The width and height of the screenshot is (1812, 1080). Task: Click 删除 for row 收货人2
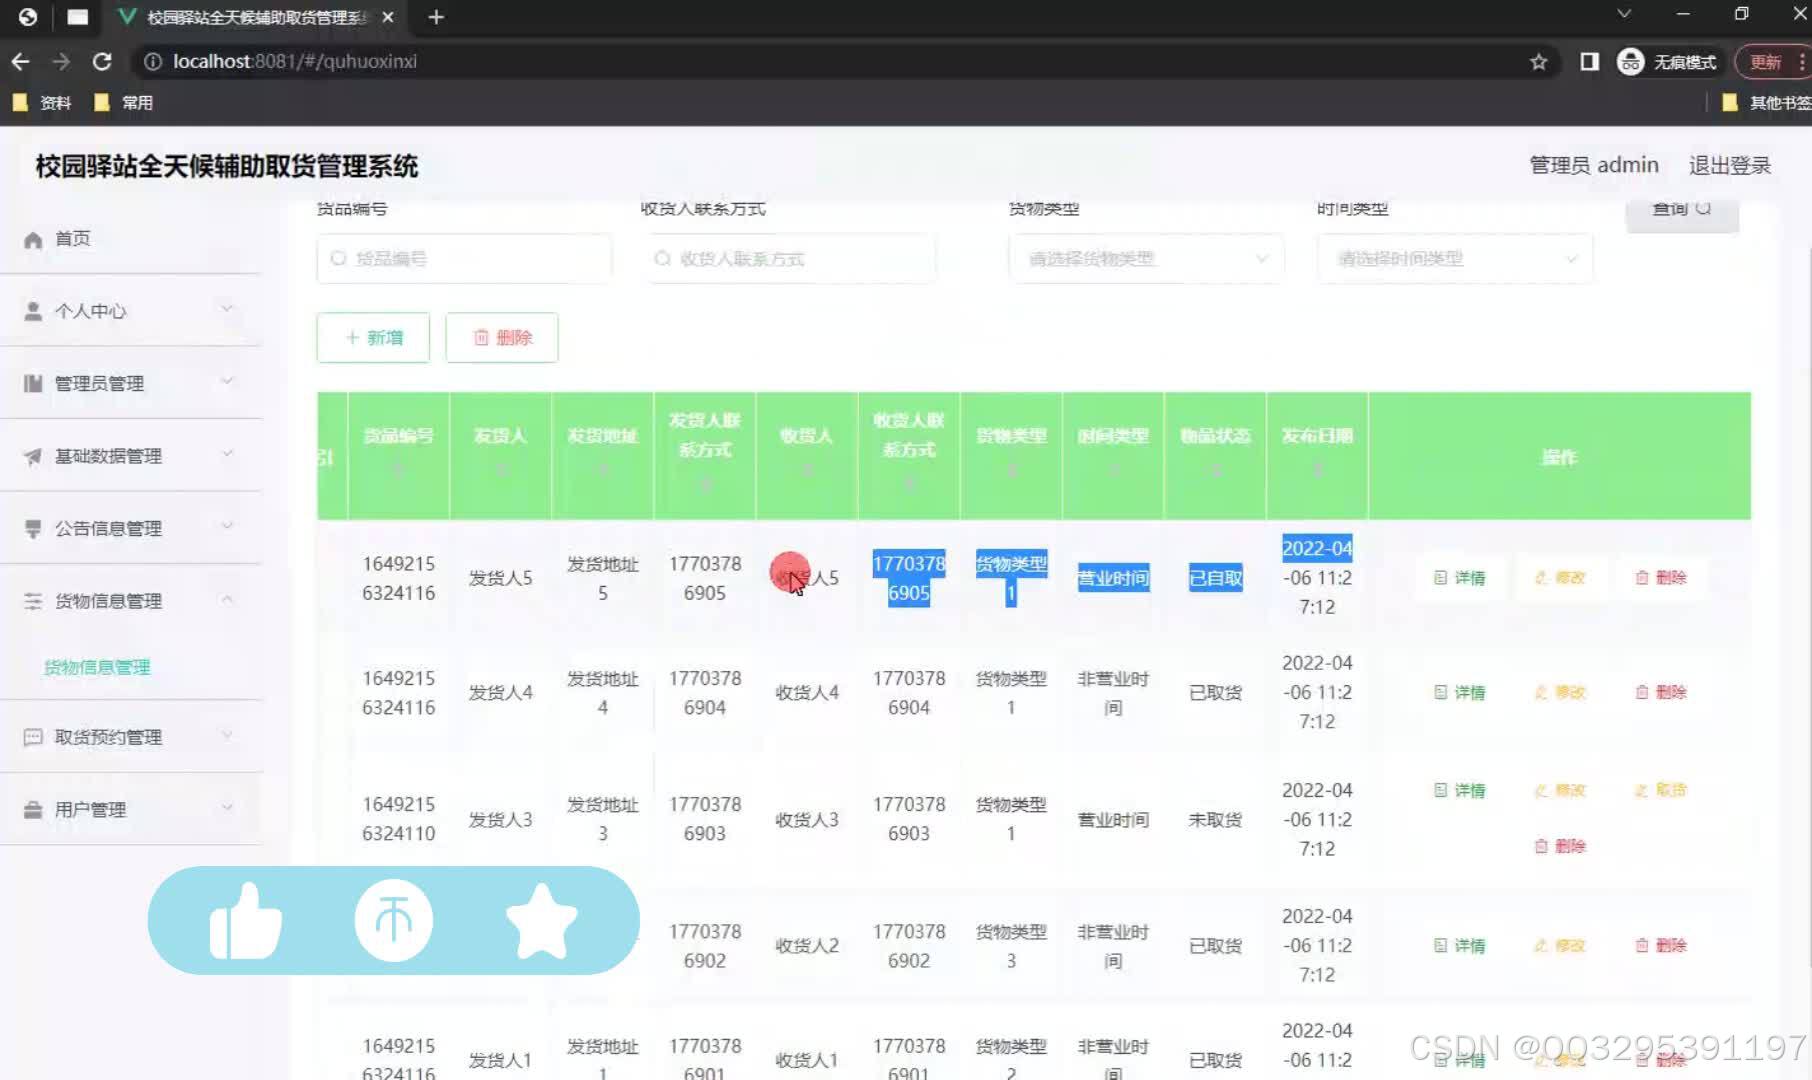tap(1661, 946)
